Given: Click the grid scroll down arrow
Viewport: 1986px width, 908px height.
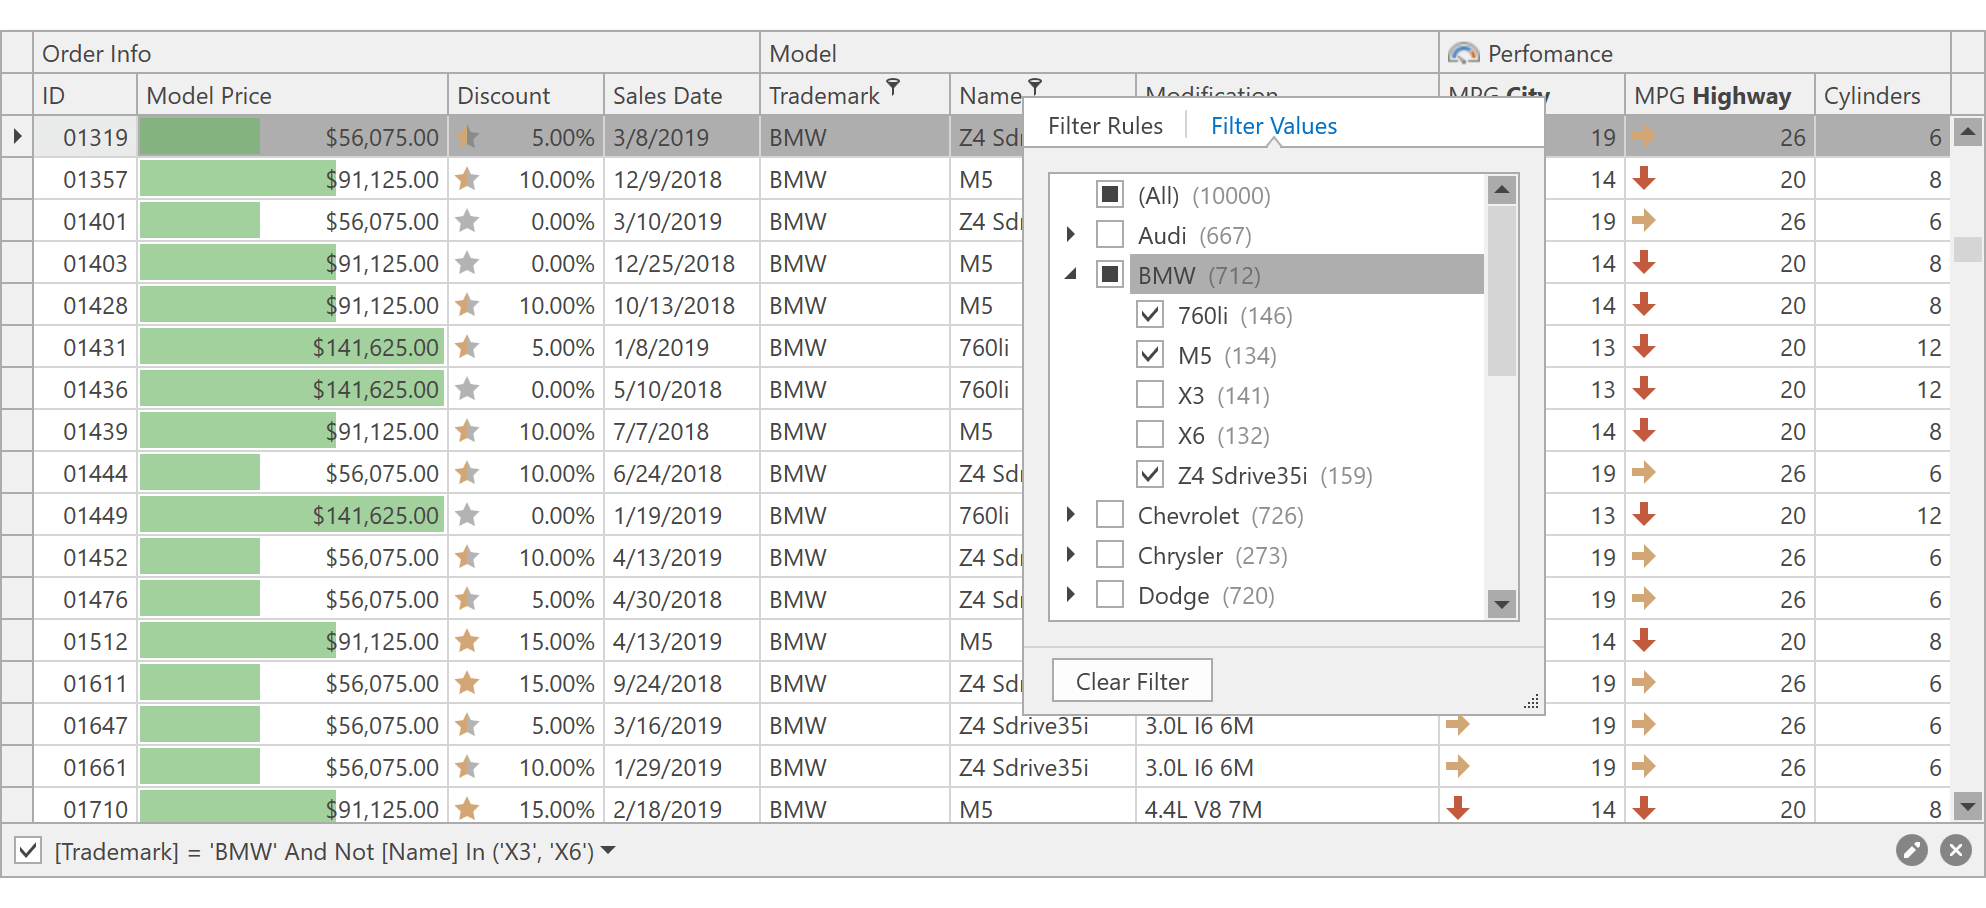Looking at the screenshot, I should point(1967,806).
